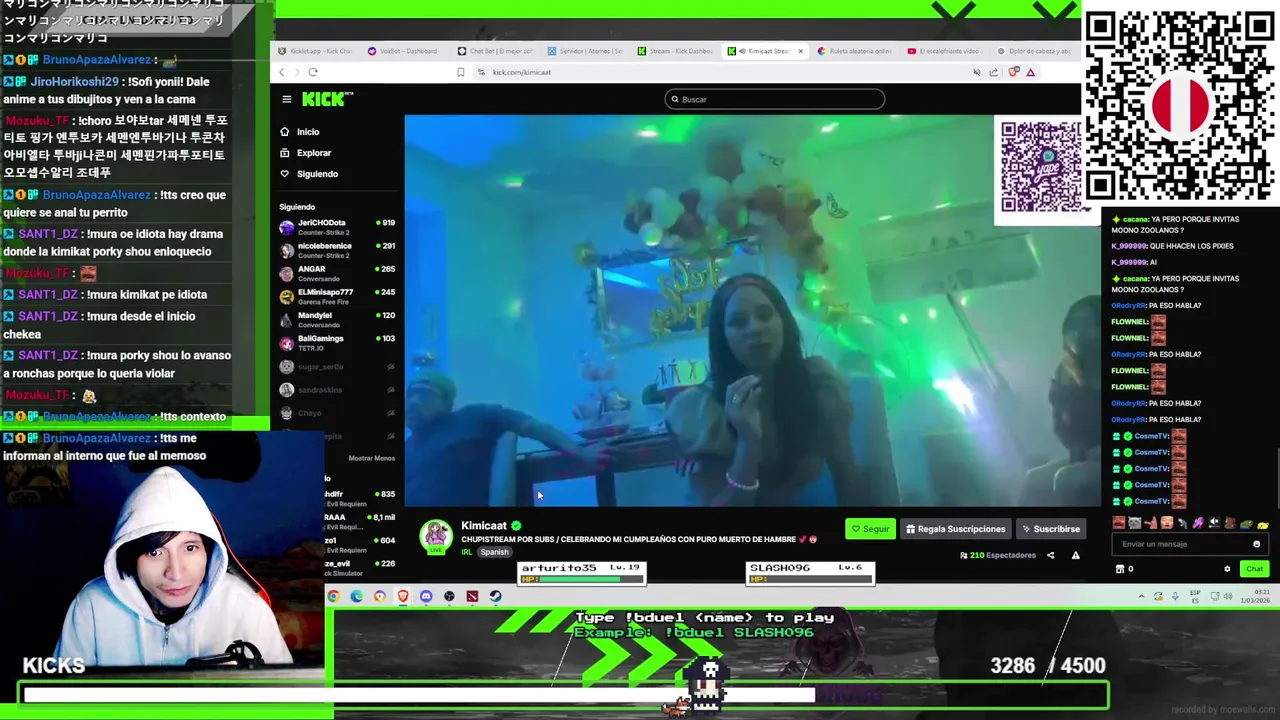Screen dimensions: 1280x720
Task: Open Steam from the taskbar
Action: 495,596
